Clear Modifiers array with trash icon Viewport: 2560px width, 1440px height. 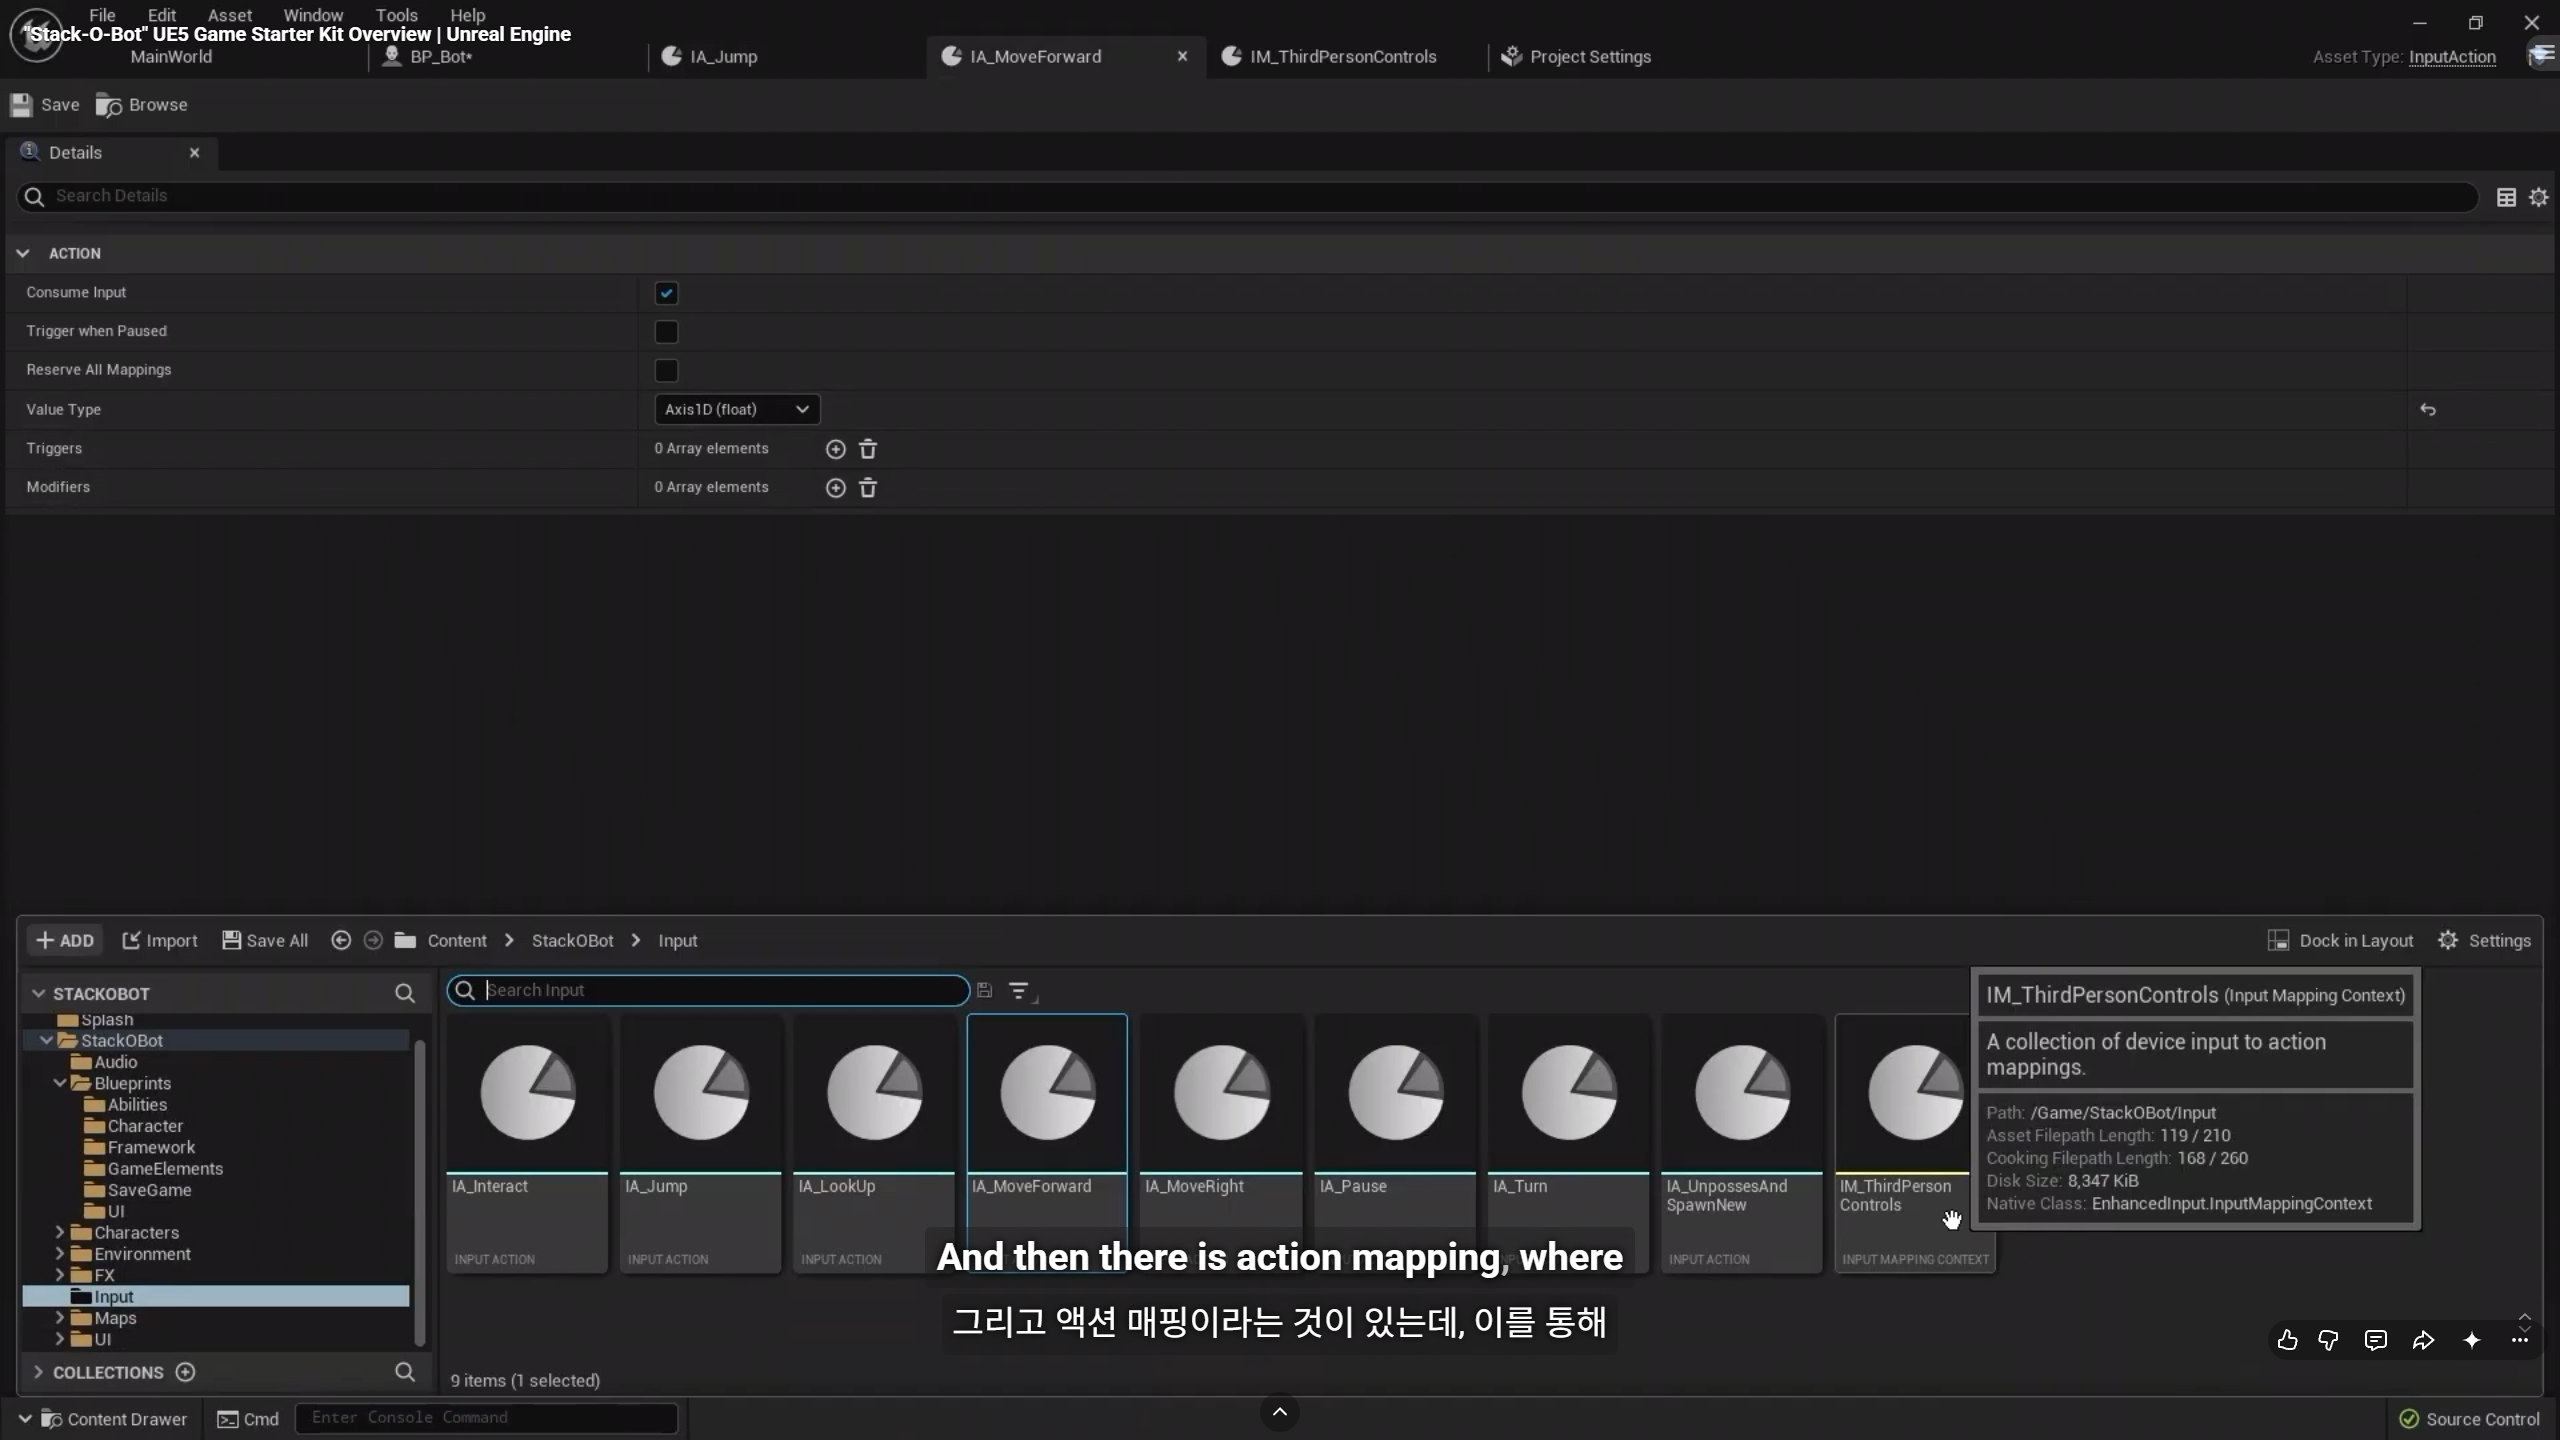pos(868,488)
